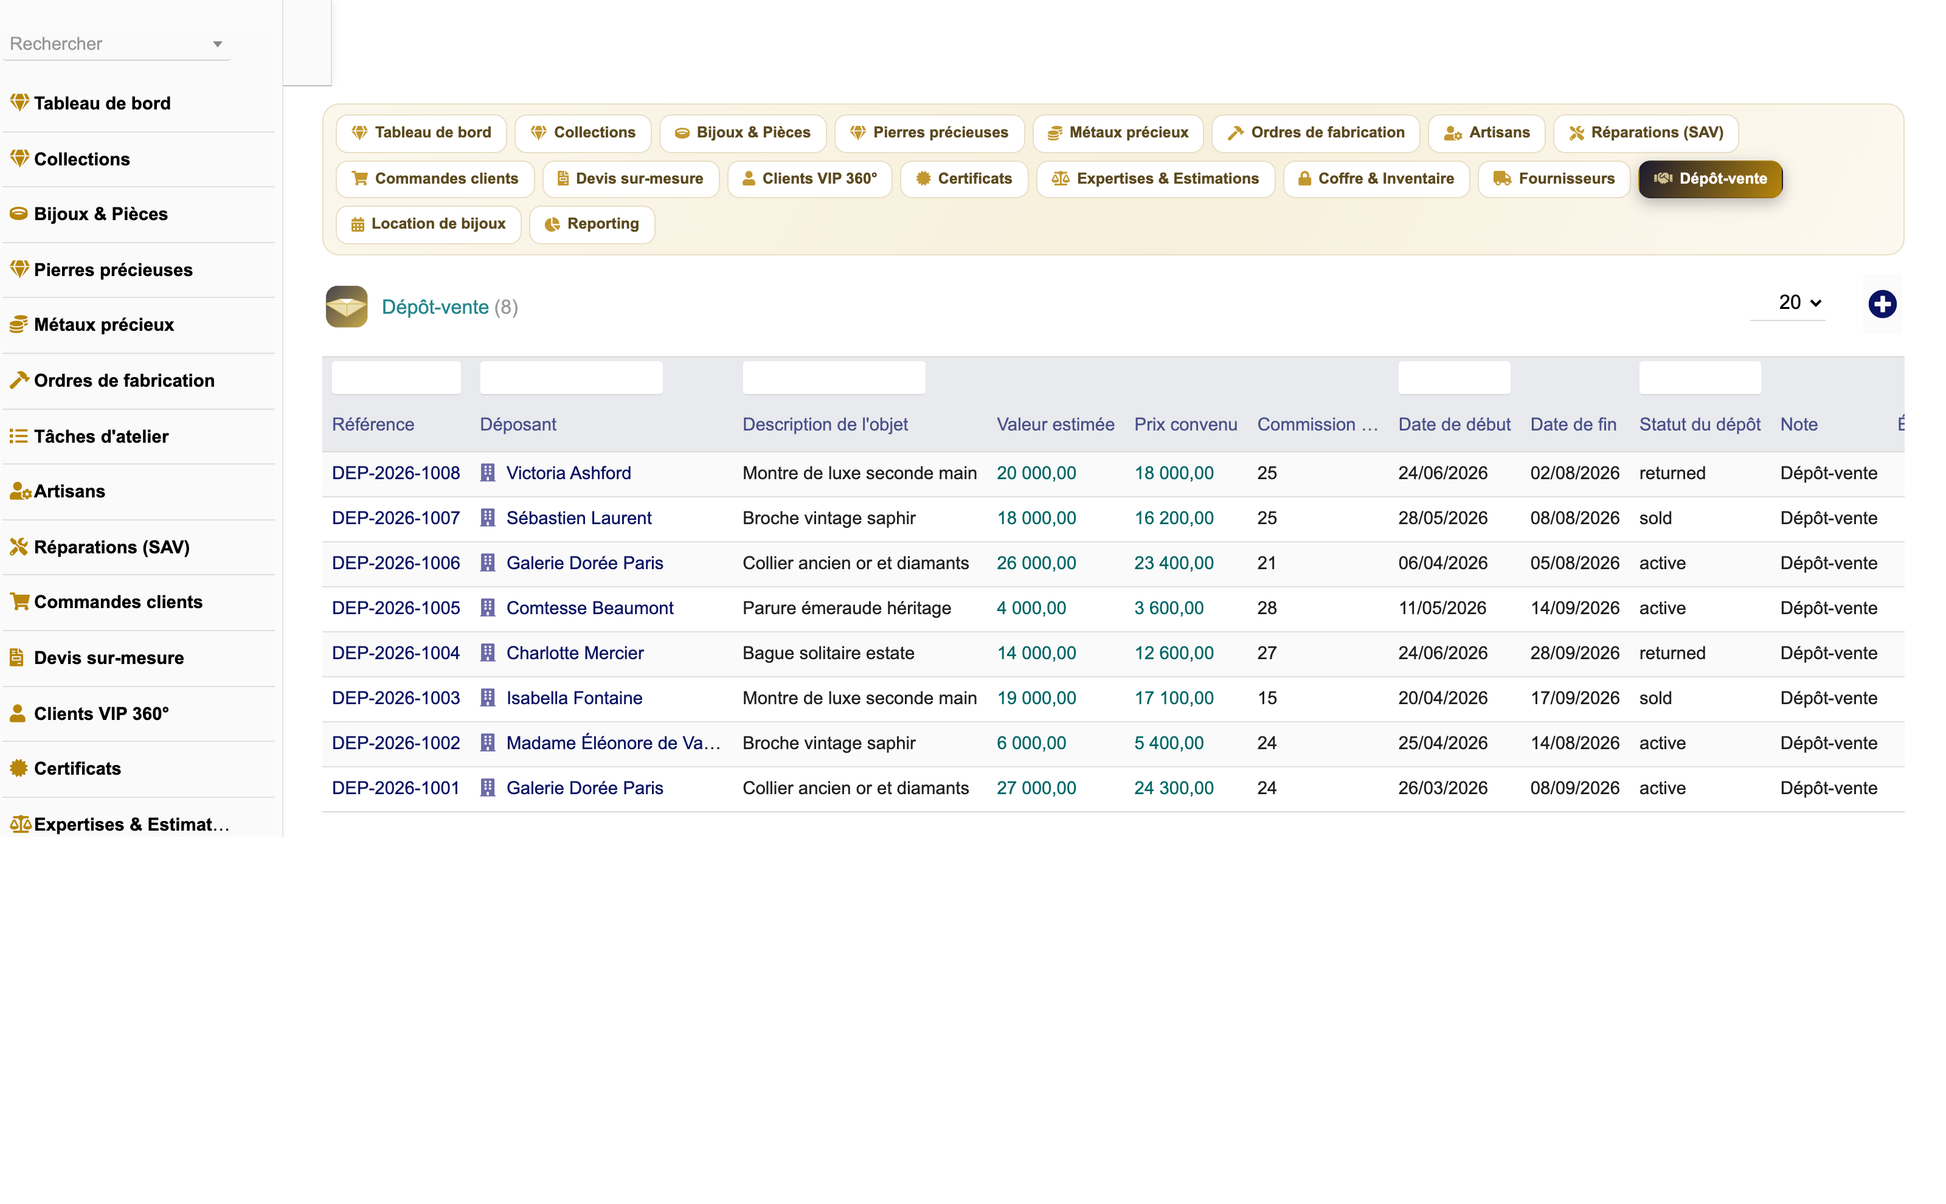Open the Location de bijoux tab

pyautogui.click(x=429, y=224)
